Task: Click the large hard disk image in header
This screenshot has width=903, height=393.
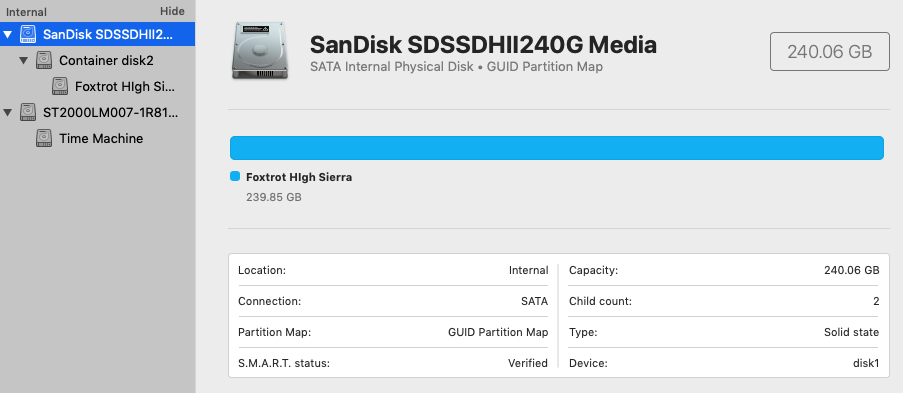Action: pyautogui.click(x=262, y=51)
